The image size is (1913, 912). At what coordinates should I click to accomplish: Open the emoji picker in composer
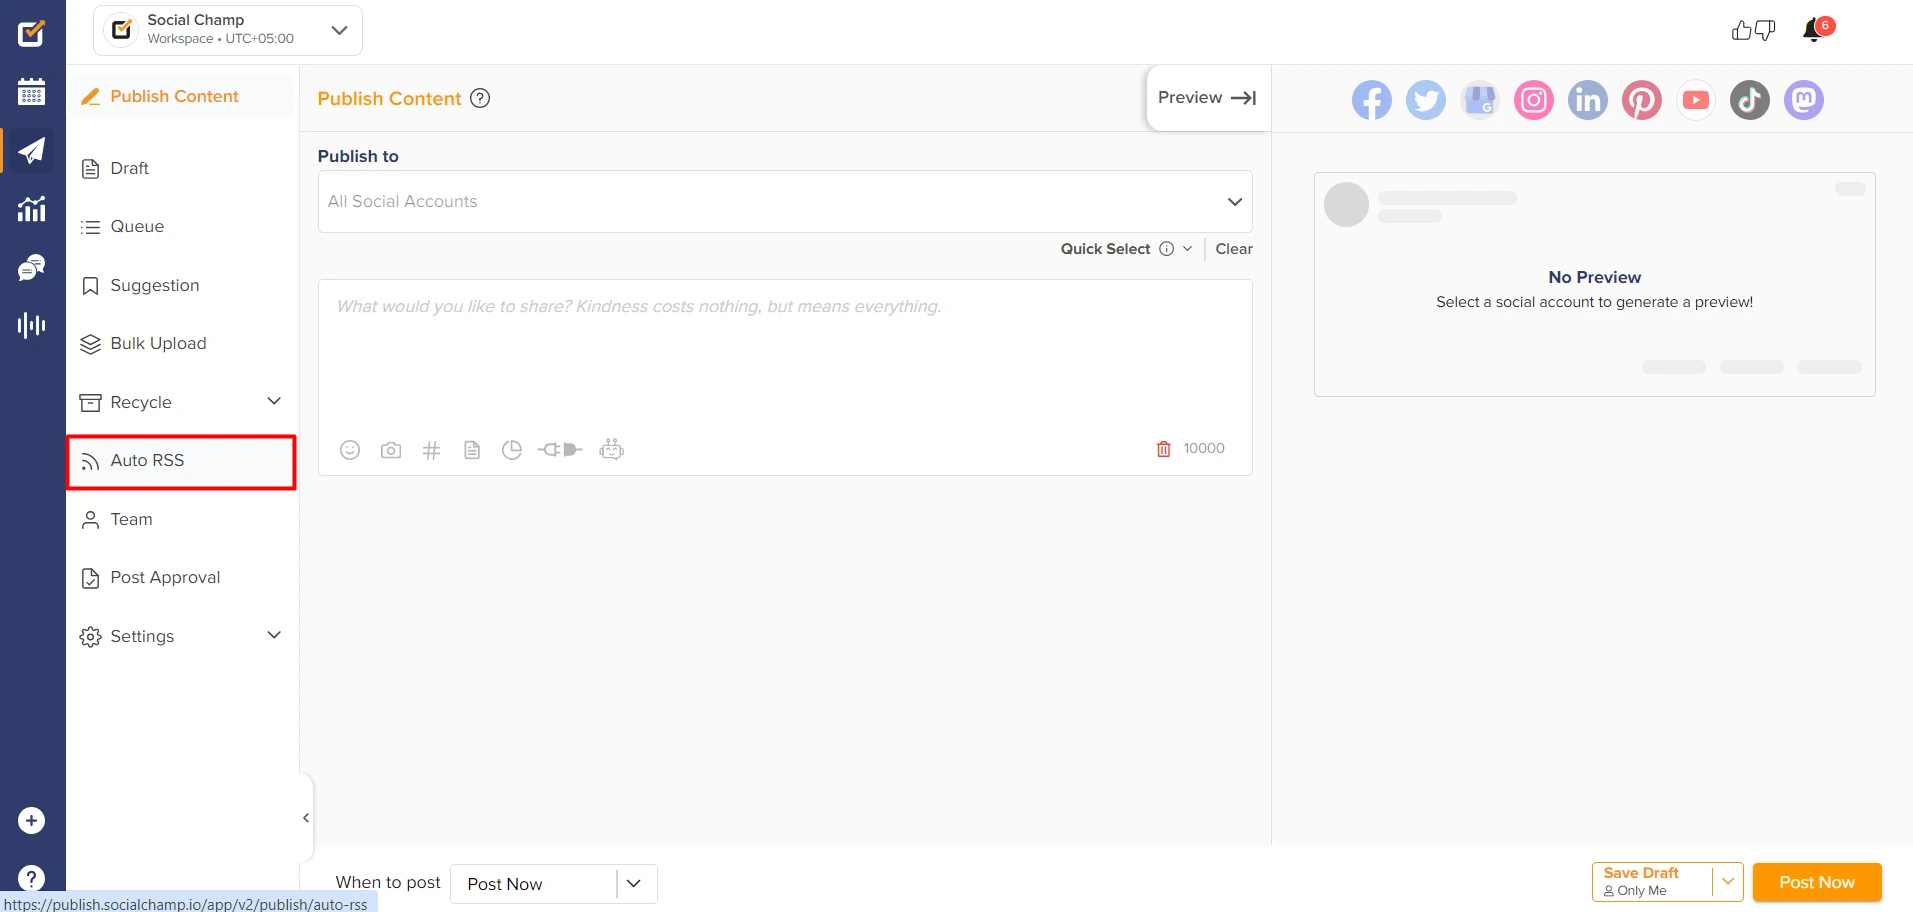[x=350, y=450]
